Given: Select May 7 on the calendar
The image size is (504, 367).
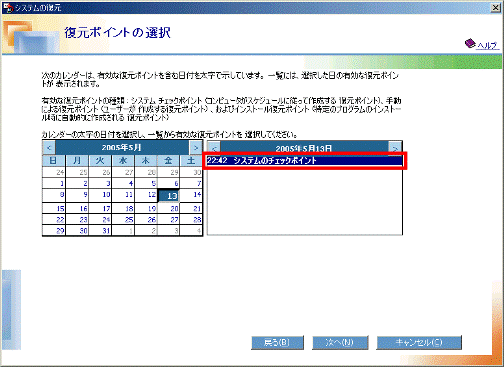Looking at the screenshot, I should tap(191, 183).
